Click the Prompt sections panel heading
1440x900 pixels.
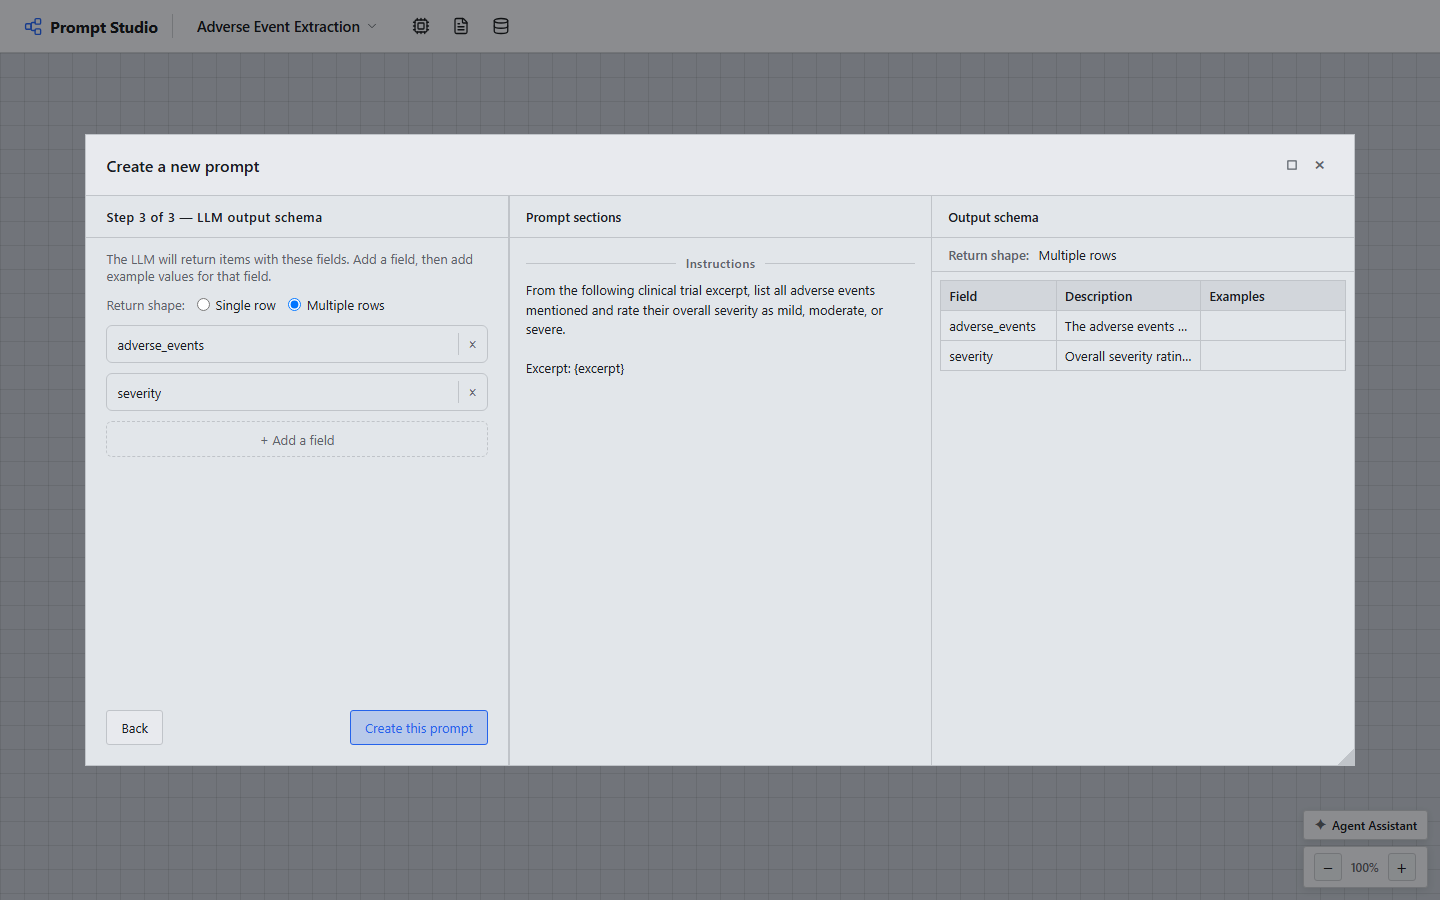tap(573, 217)
